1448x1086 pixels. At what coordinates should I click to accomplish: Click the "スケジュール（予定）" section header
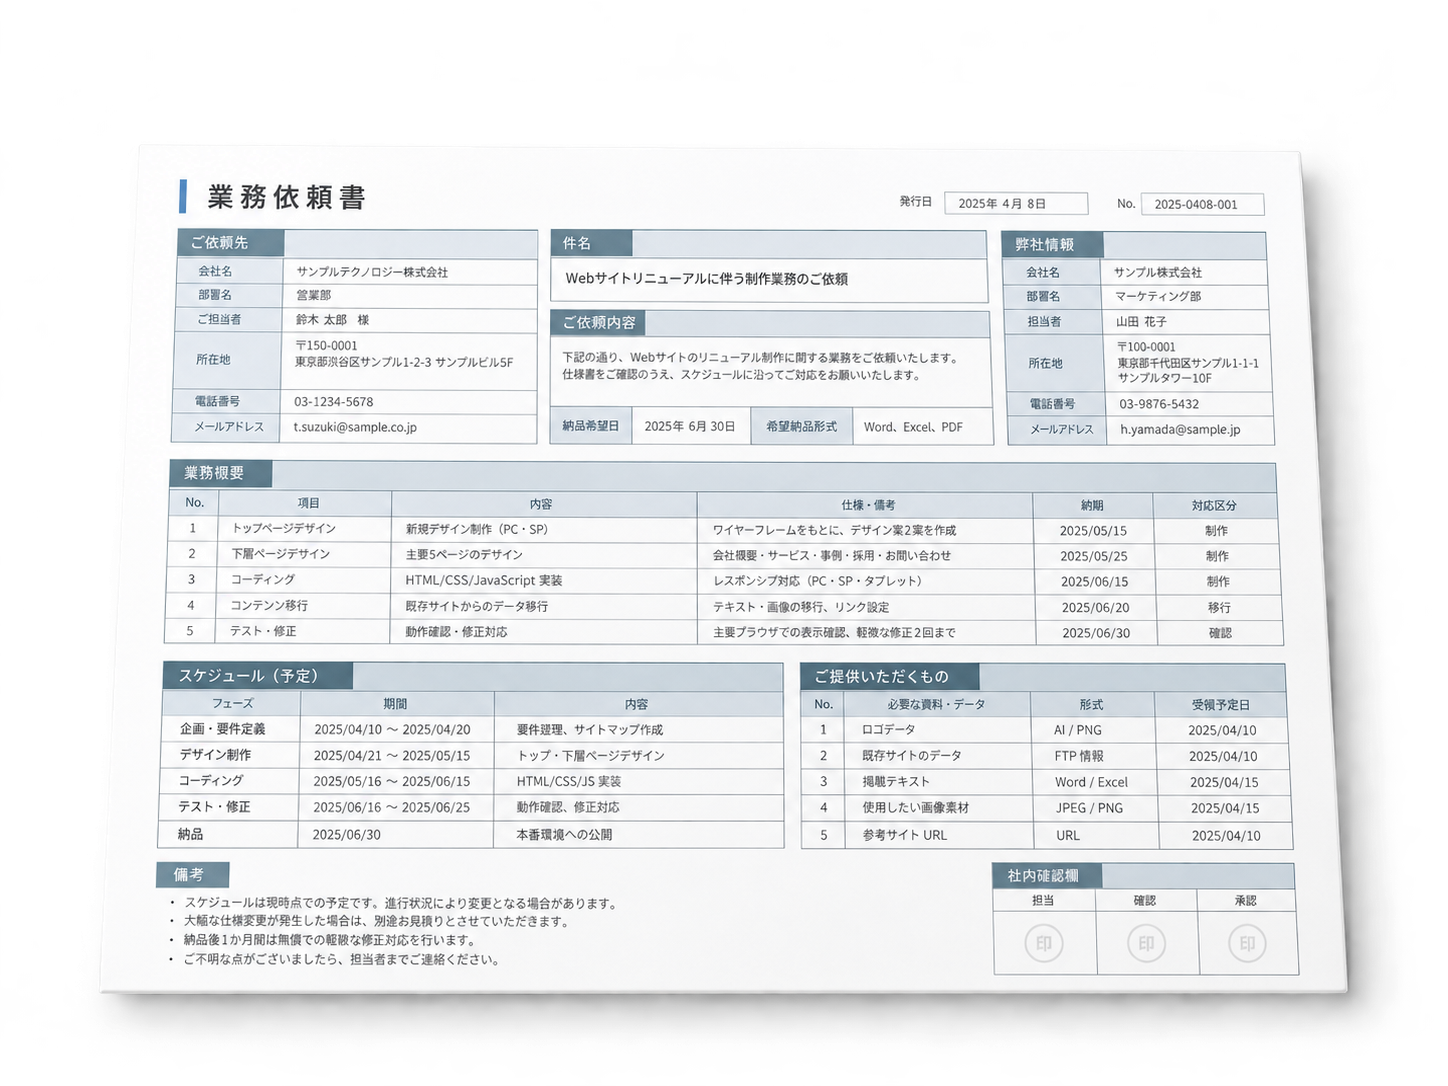point(257,677)
